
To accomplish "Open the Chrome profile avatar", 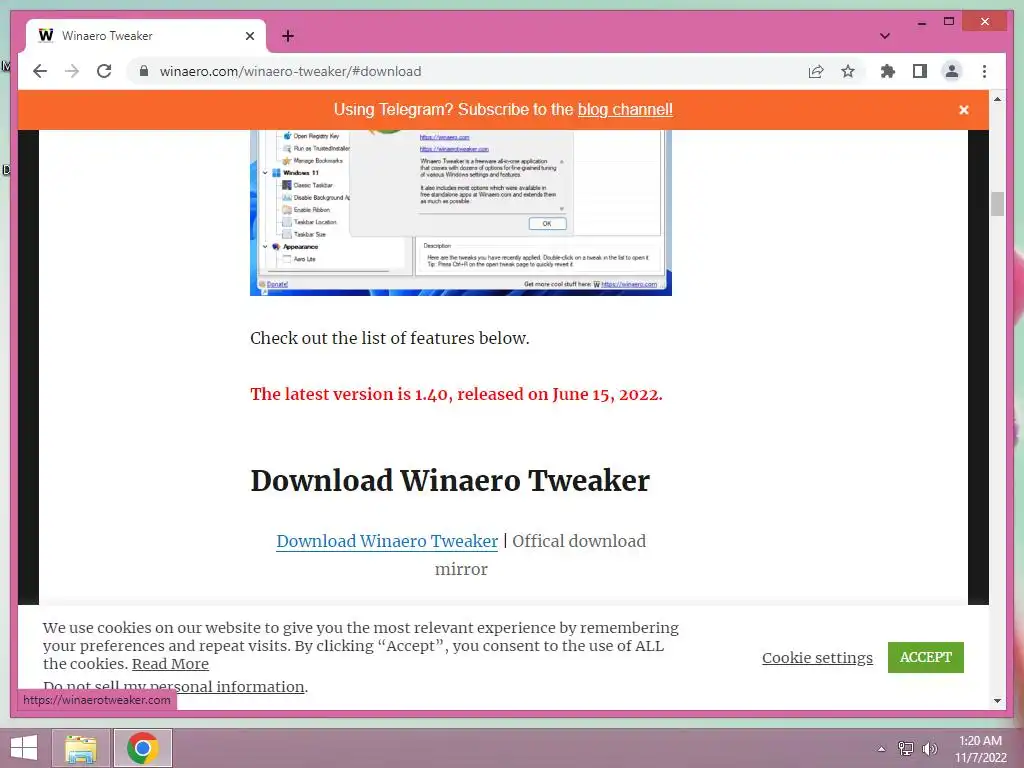I will (x=952, y=71).
